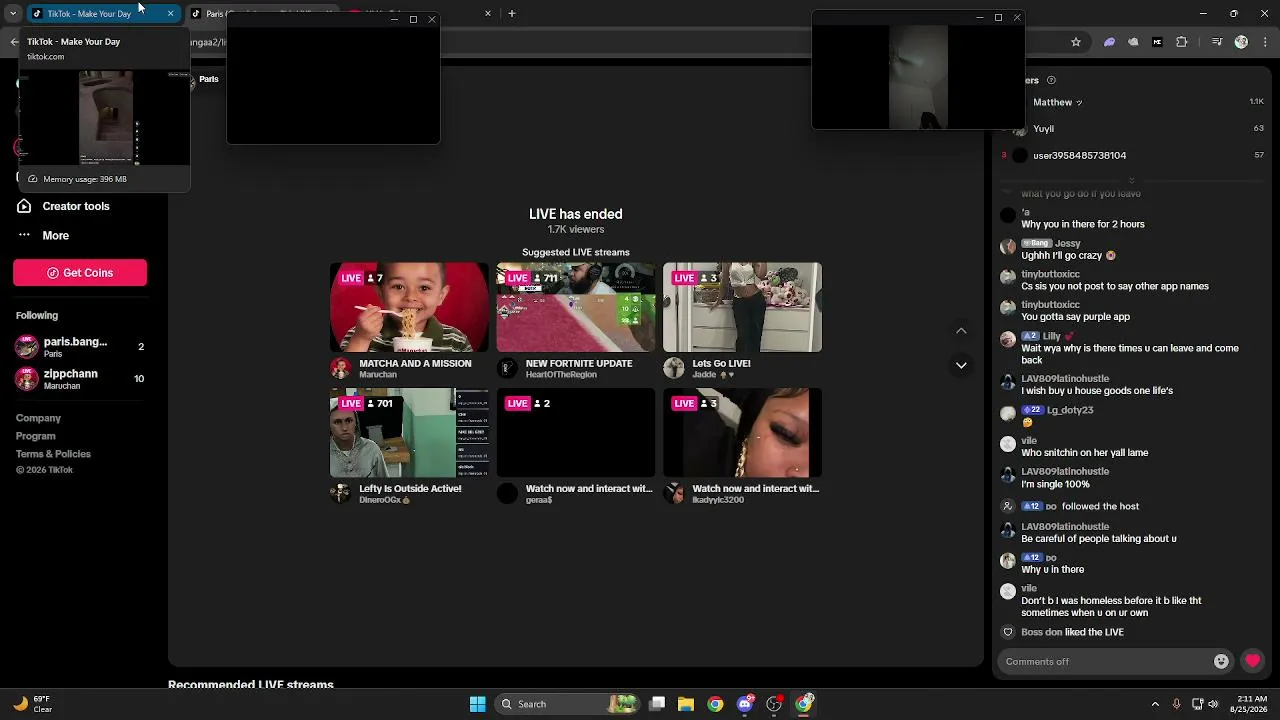This screenshot has height=720, width=1280.
Task: Click Lilly commenter name in chat
Action: (x=1052, y=336)
